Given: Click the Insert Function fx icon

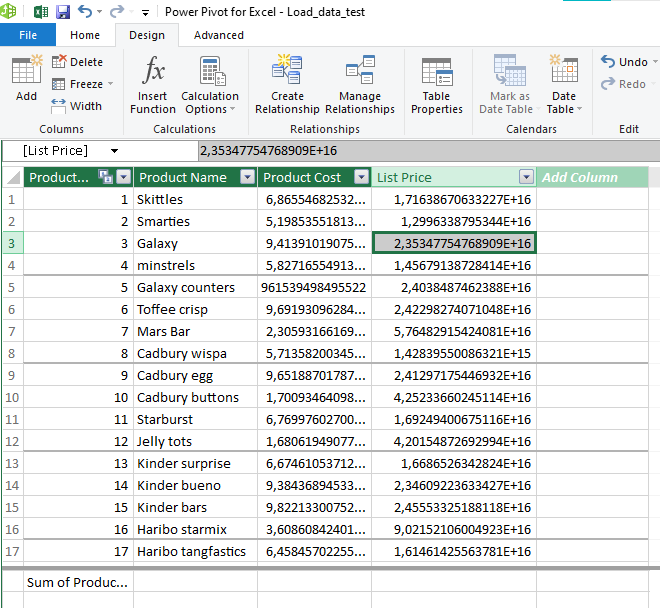Looking at the screenshot, I should coord(153,84).
